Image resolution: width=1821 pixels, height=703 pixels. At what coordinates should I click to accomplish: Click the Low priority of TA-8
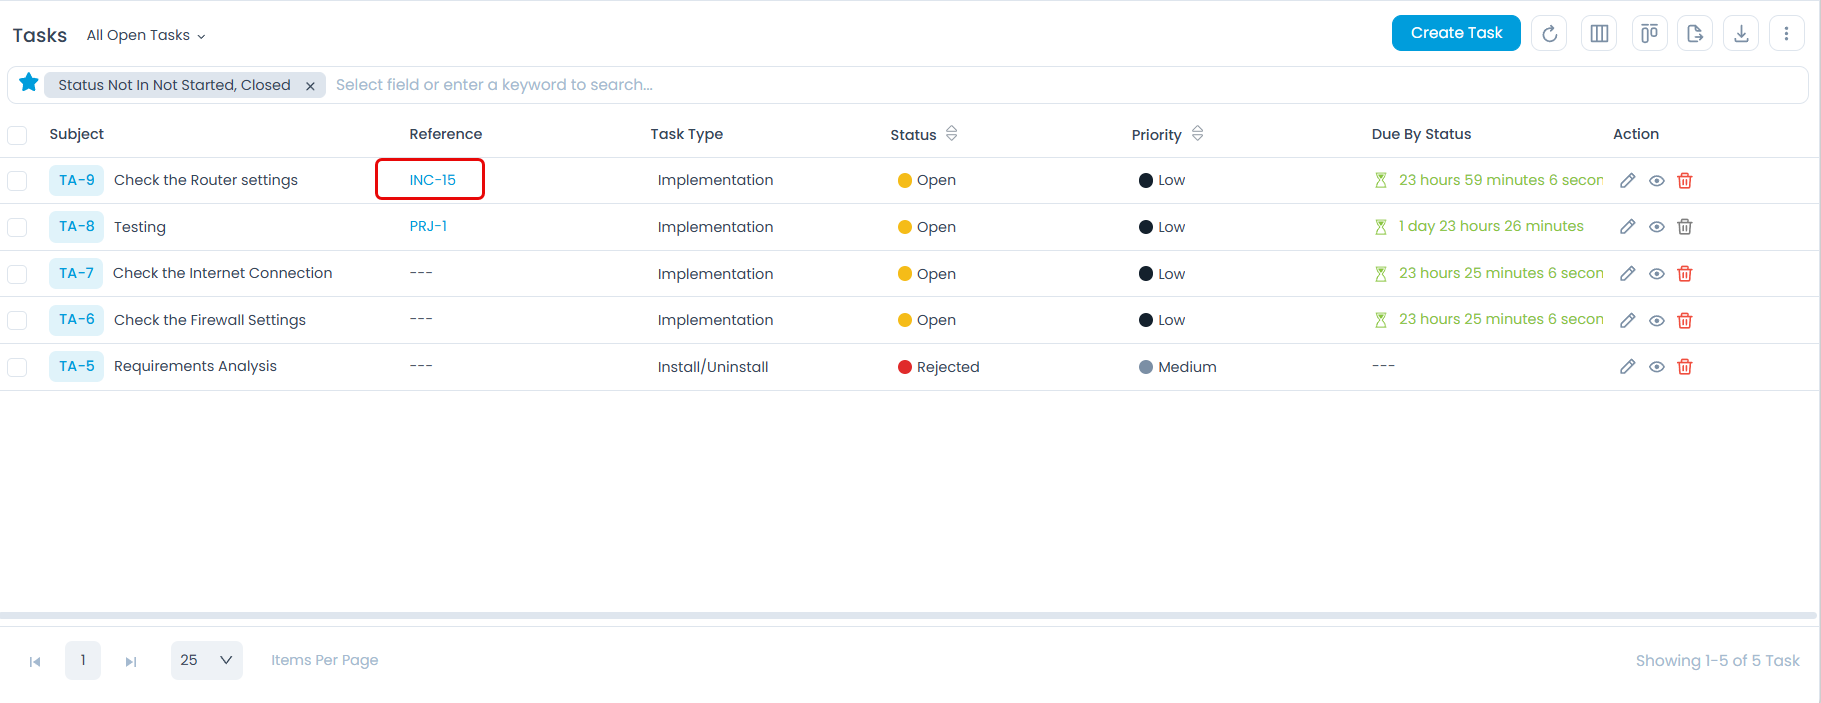1161,227
